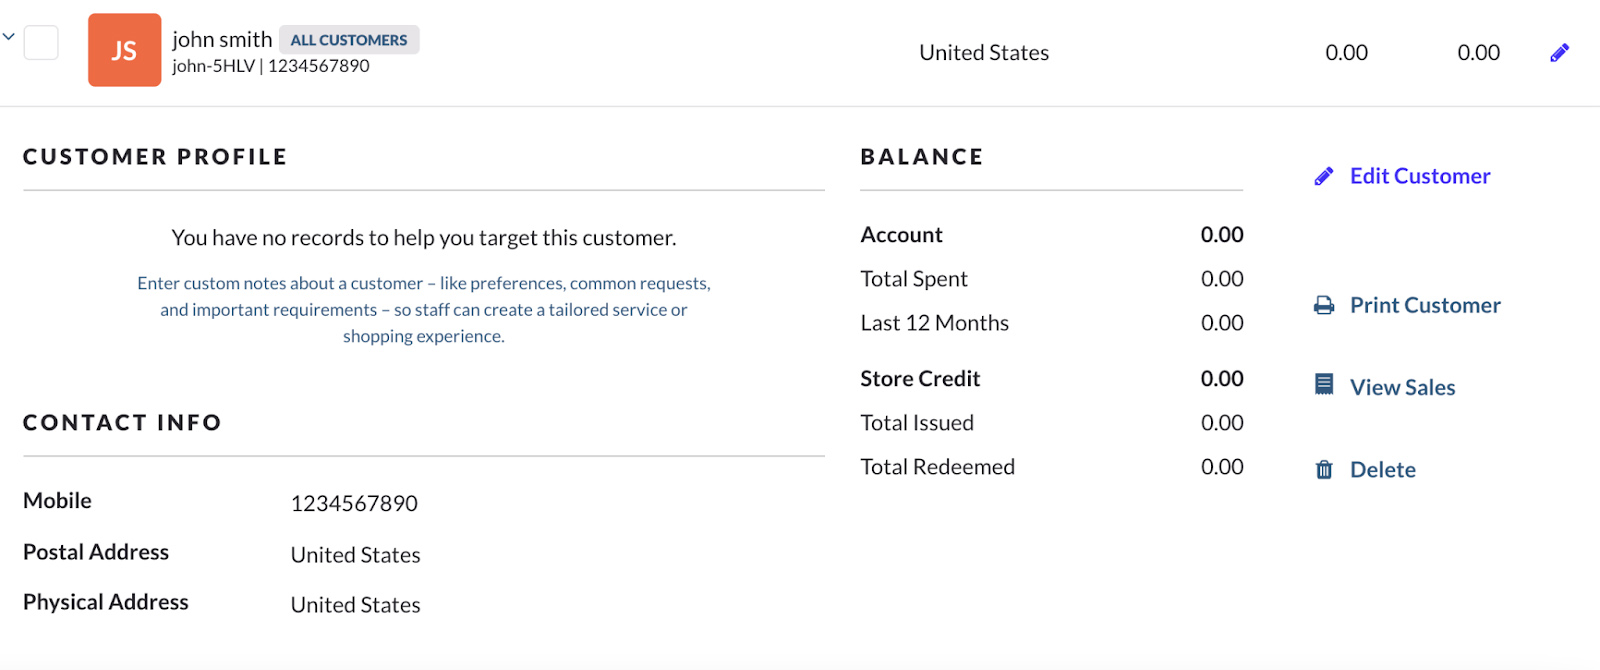Click United States in the customer row
The width and height of the screenshot is (1600, 670).
(983, 53)
